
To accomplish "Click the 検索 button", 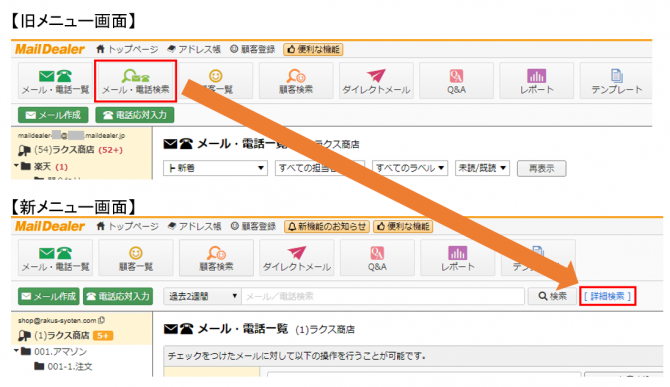I will pos(552,296).
